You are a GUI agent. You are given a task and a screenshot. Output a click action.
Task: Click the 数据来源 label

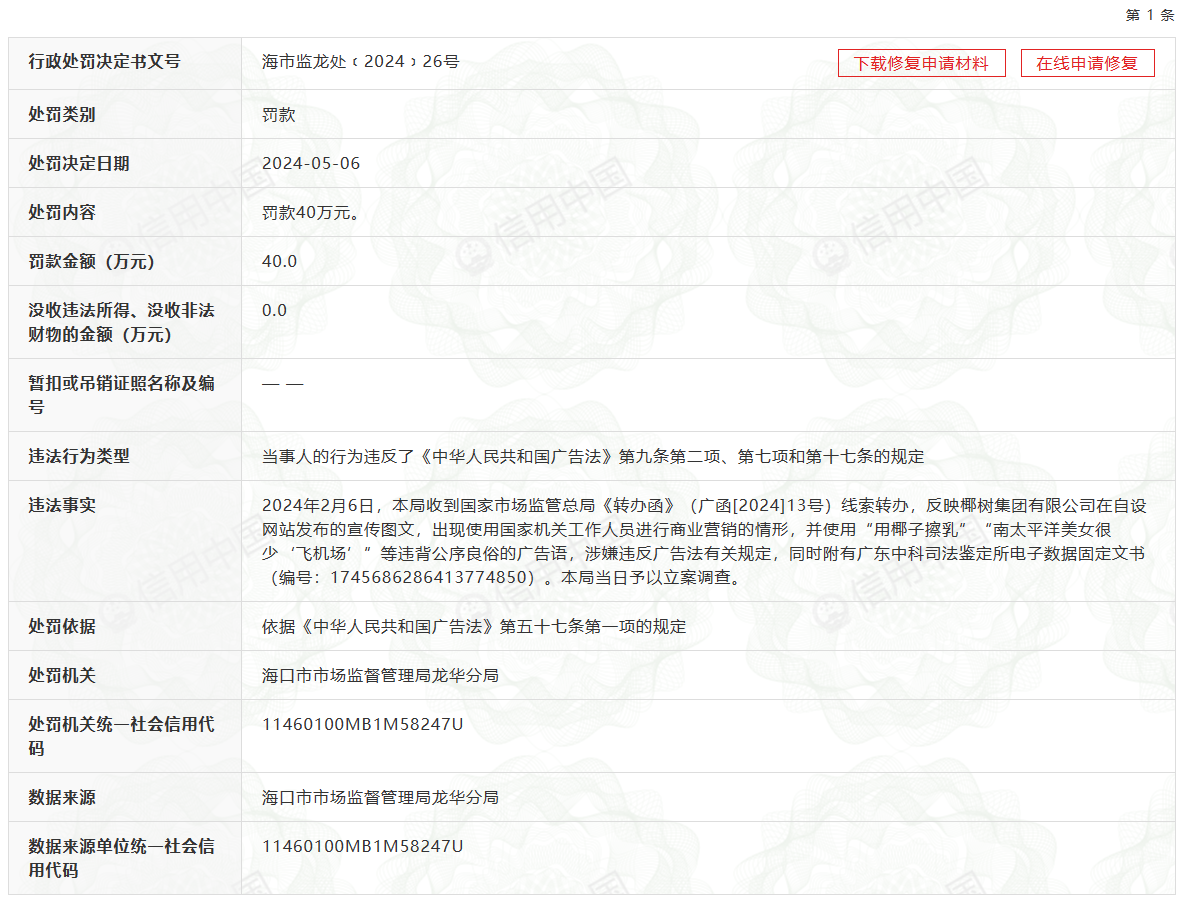tap(62, 797)
